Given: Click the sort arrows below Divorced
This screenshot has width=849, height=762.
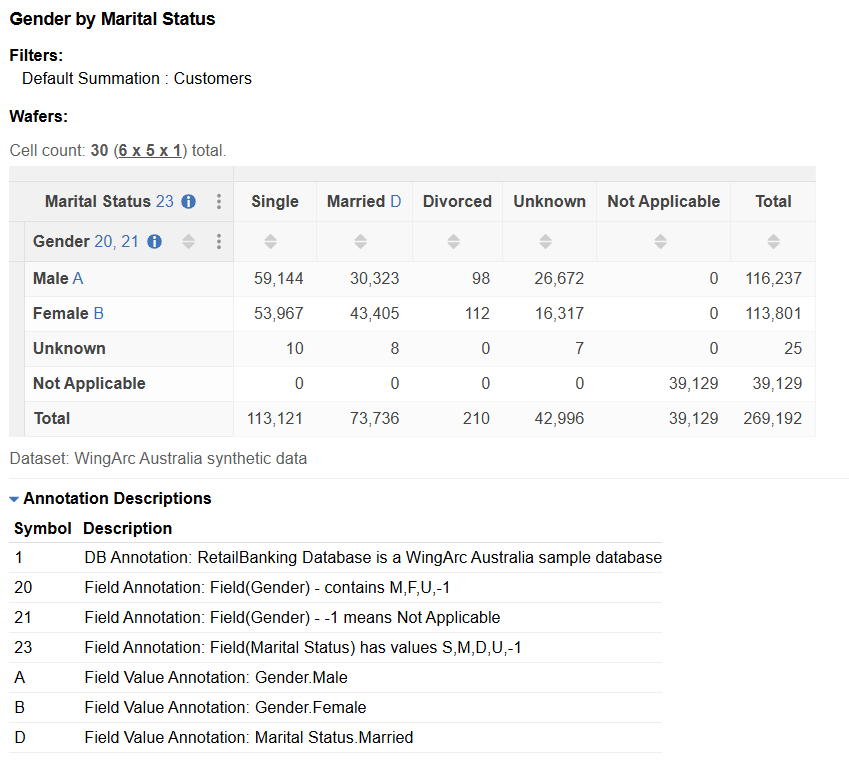Looking at the screenshot, I should 456,241.
